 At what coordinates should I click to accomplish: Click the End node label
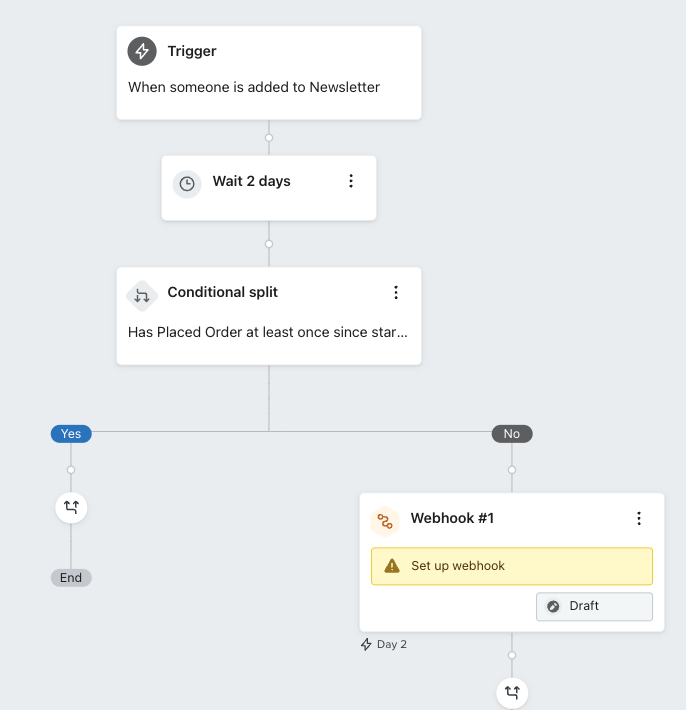[71, 578]
